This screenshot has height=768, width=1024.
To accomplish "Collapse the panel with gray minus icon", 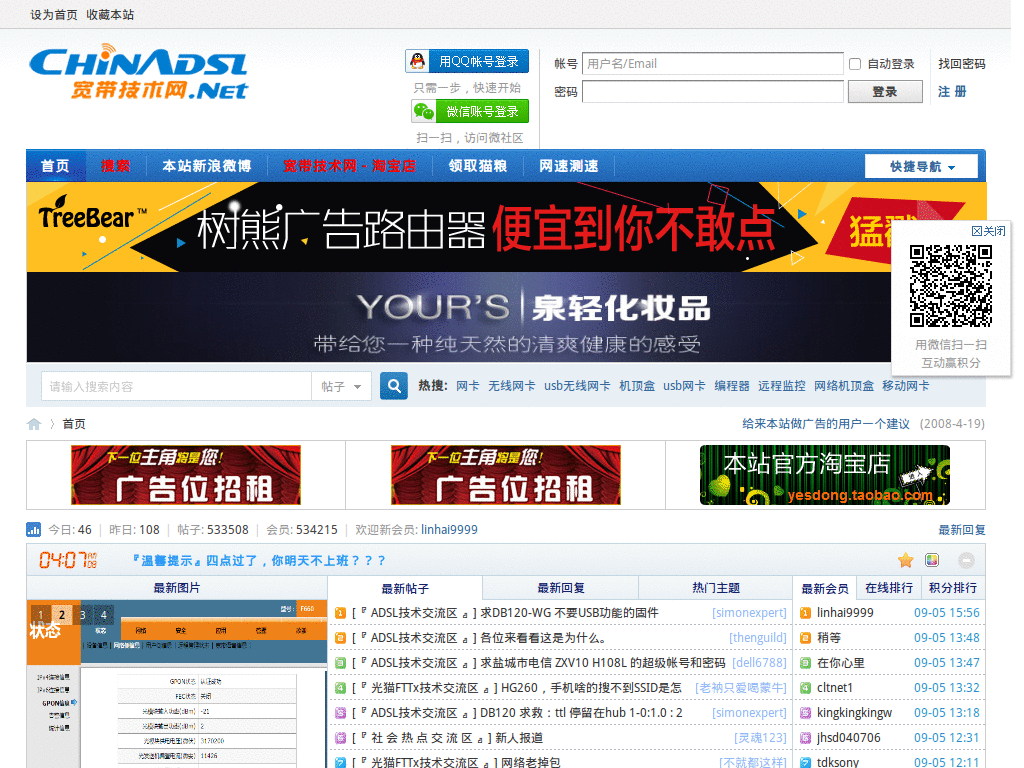I will click(x=966, y=560).
